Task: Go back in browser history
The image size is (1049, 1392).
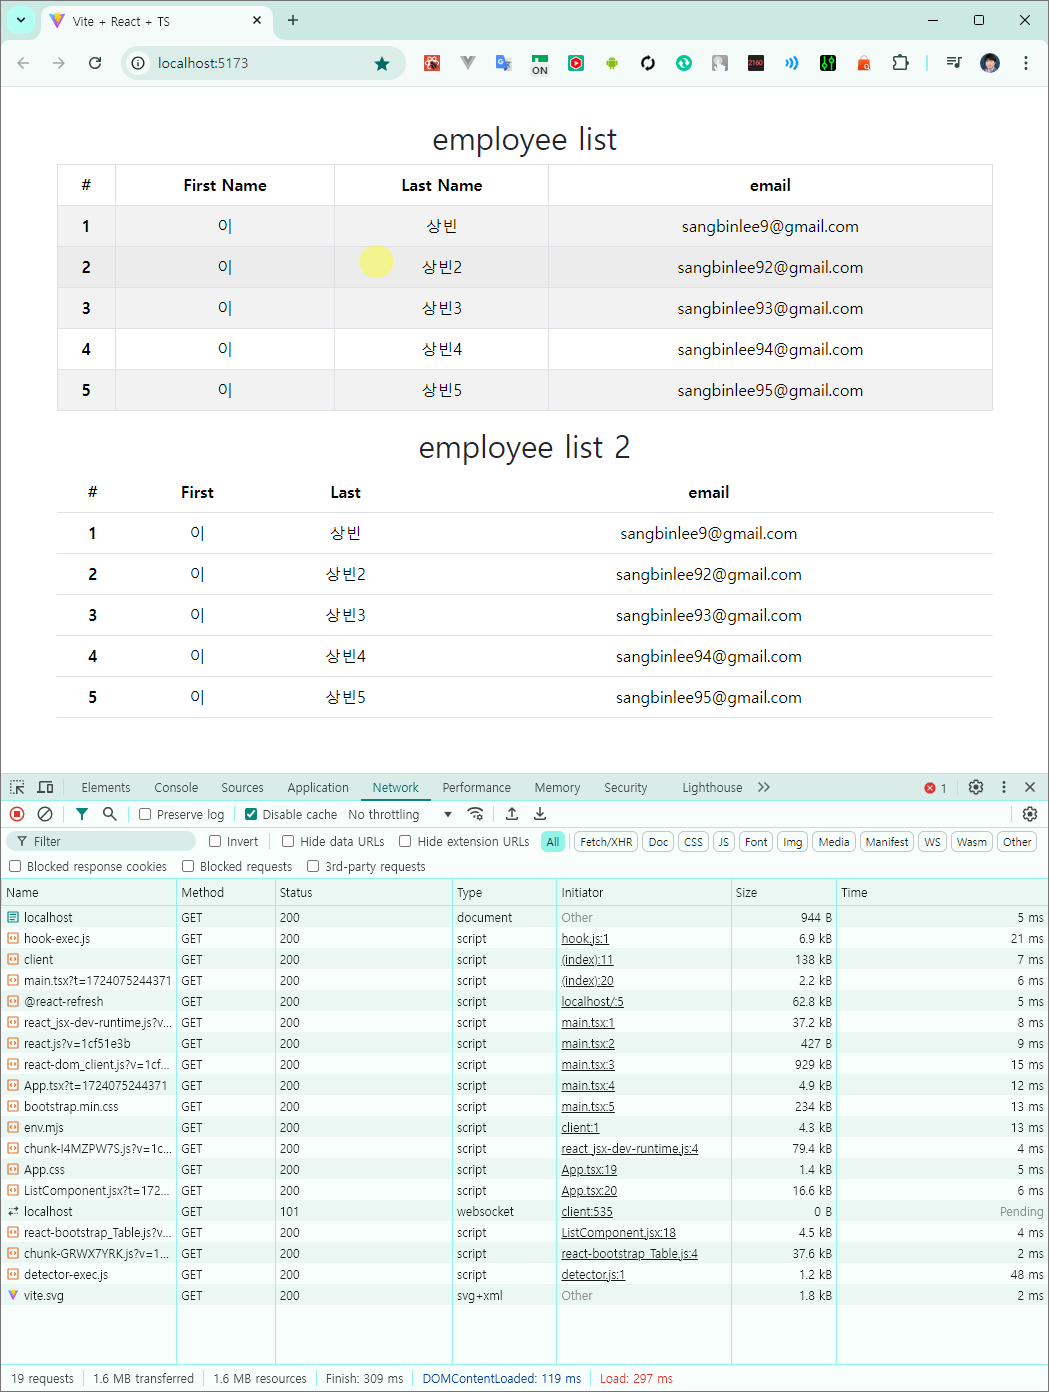Action: tap(23, 63)
